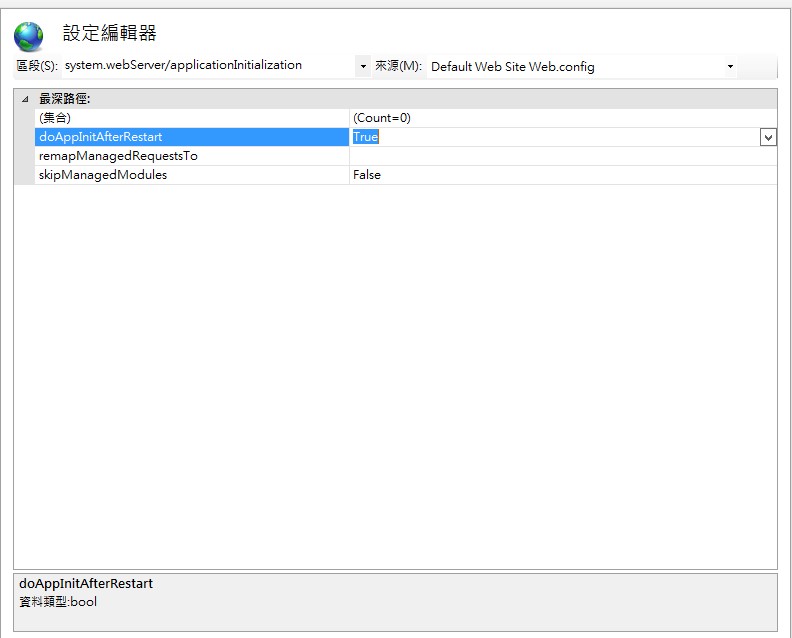Click the False value of skipManagedModules
Image resolution: width=792 pixels, height=638 pixels.
[563, 175]
